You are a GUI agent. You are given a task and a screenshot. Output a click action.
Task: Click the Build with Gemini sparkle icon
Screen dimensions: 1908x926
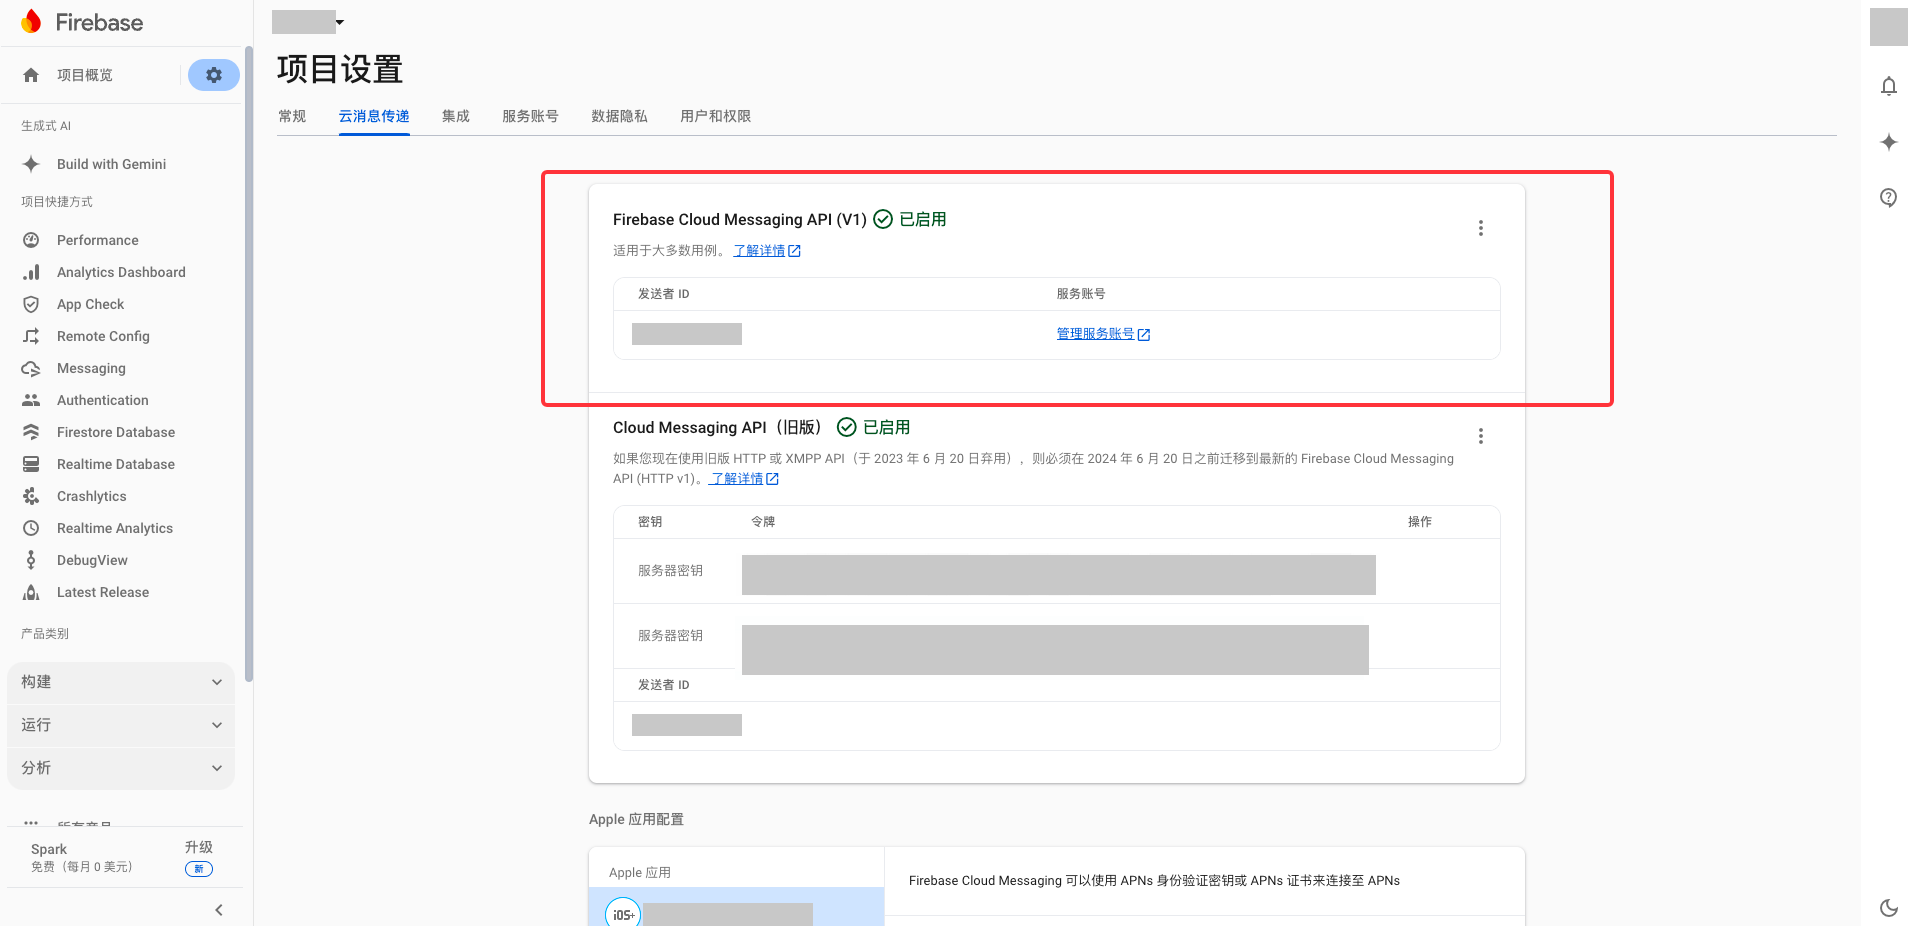pyautogui.click(x=31, y=164)
